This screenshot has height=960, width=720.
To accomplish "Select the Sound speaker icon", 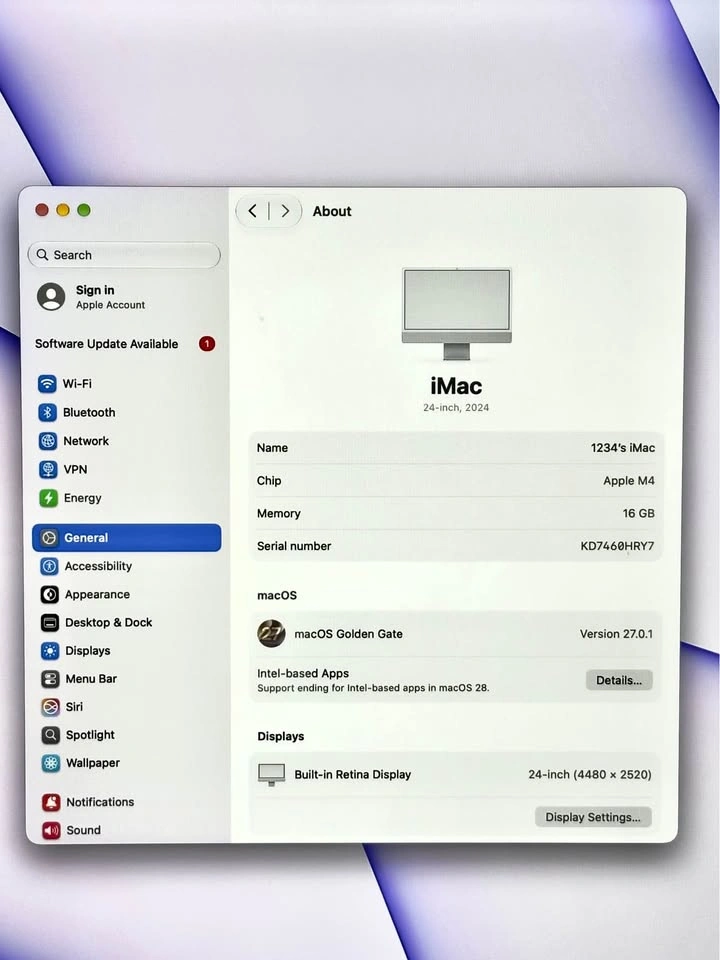I will [x=51, y=830].
